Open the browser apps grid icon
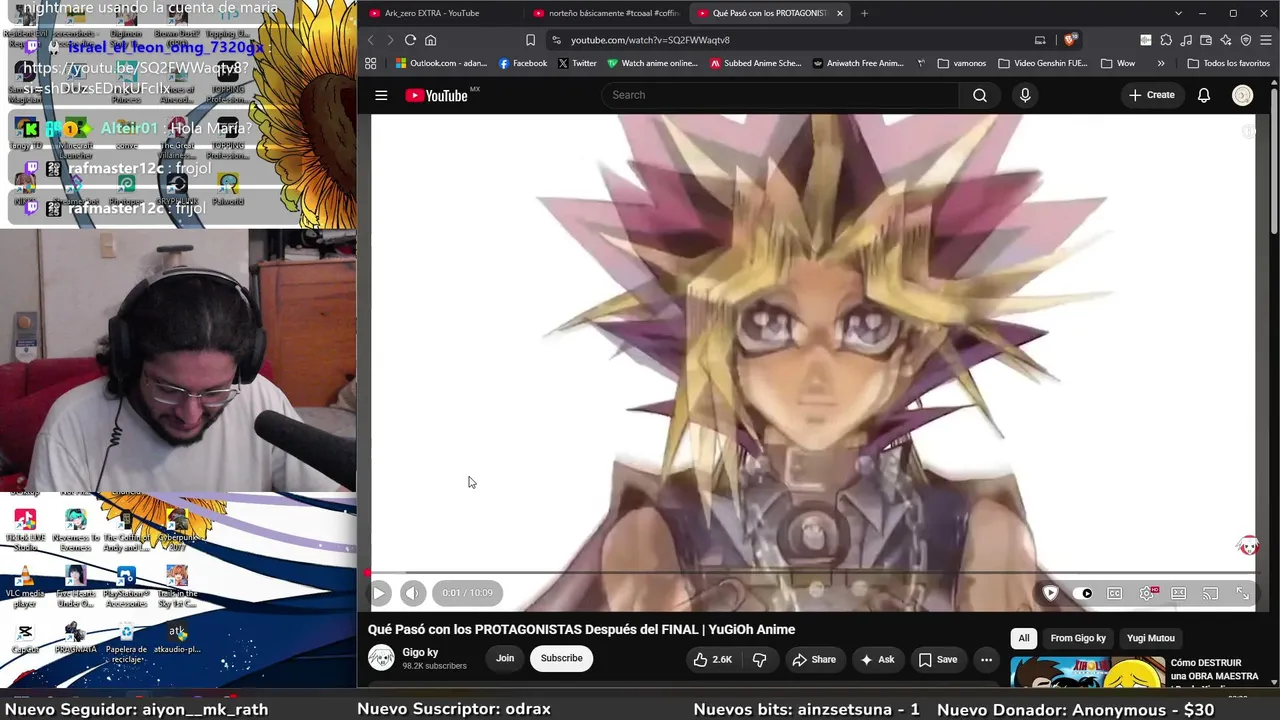The height and width of the screenshot is (720, 1280). pos(371,63)
